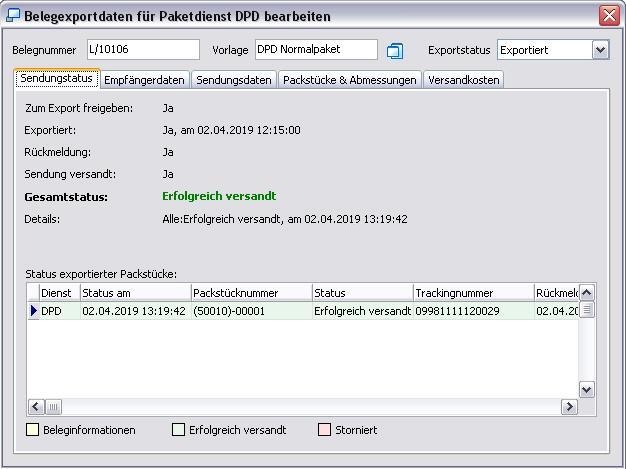Open the Exportstatus dropdown
The image size is (626, 469).
tap(600, 50)
